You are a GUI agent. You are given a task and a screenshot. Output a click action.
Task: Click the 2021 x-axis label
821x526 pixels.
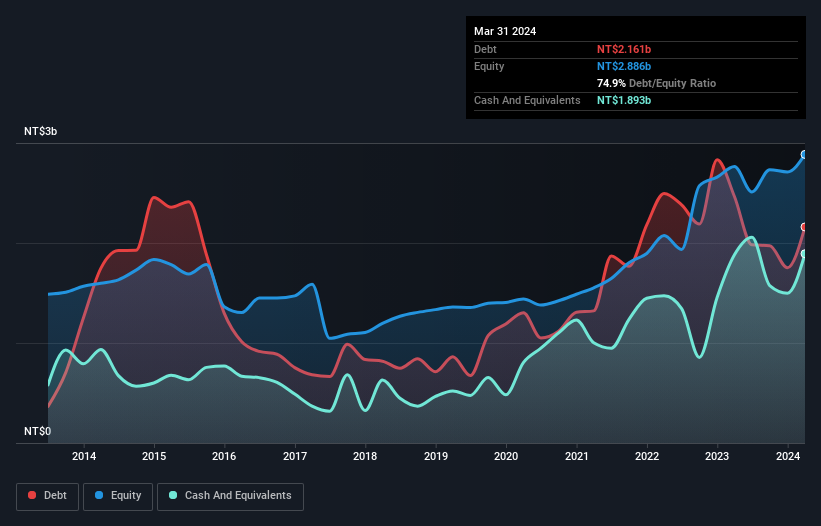(x=576, y=456)
